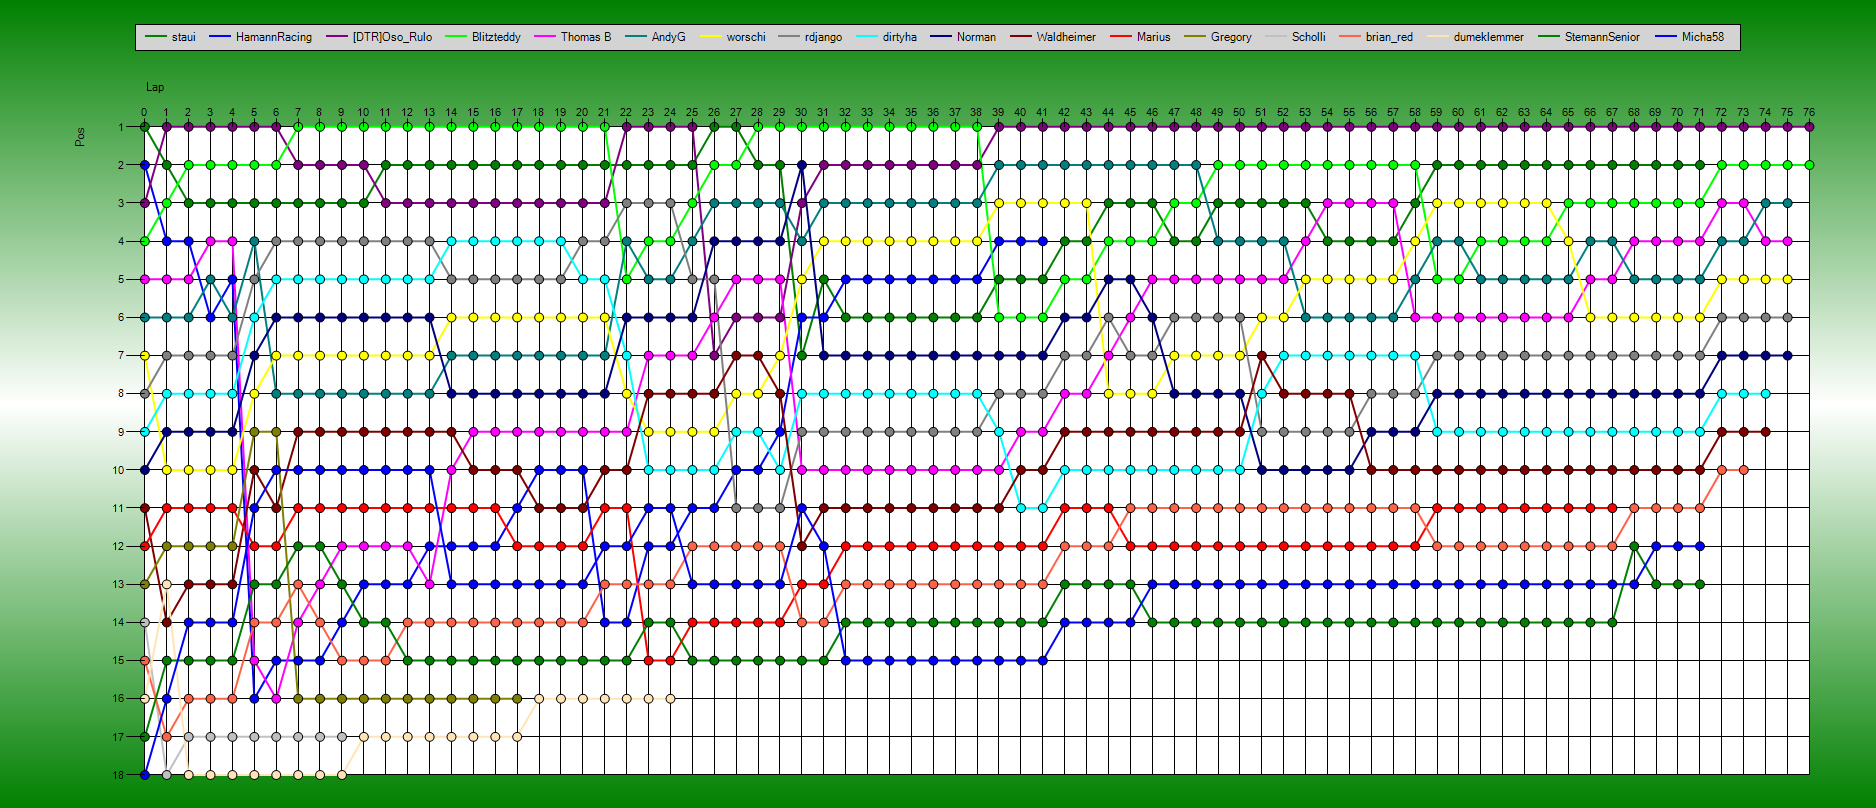Click the magenta line swatch beside Thomas B
The height and width of the screenshot is (808, 1876).
(x=544, y=37)
